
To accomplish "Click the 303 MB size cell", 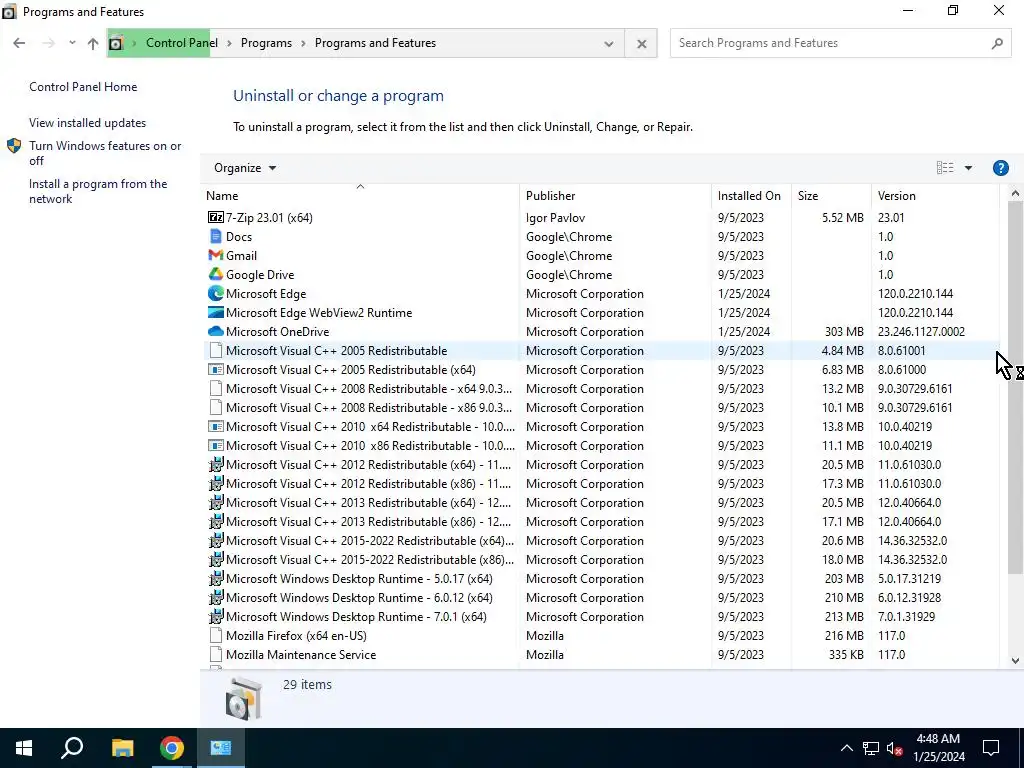I will click(x=844, y=332).
